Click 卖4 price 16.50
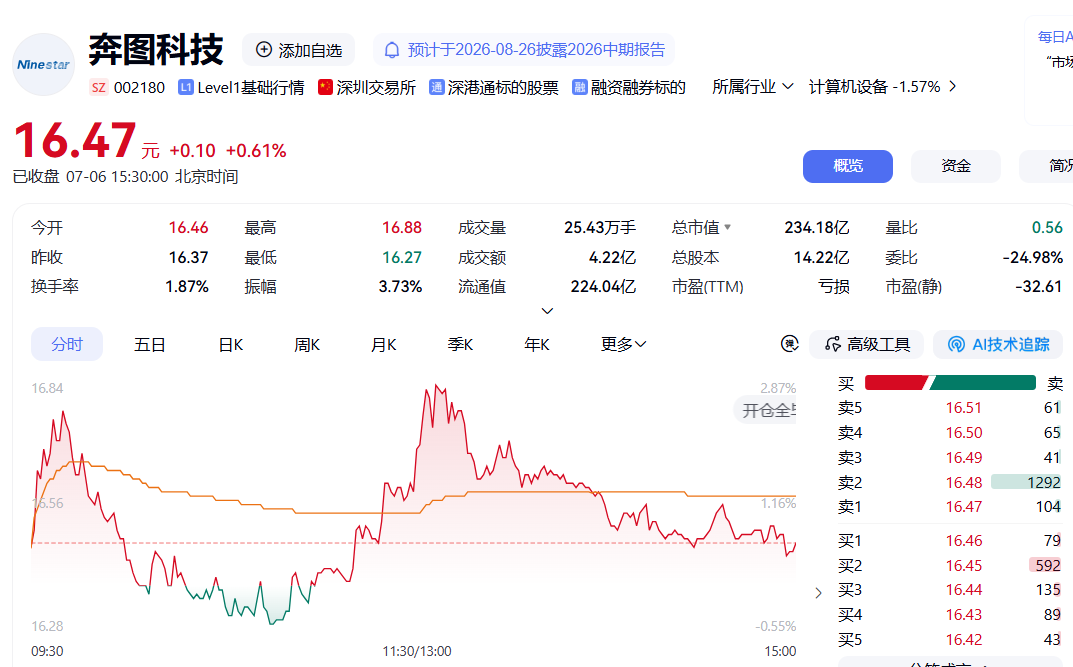1073x667 pixels. coord(964,433)
